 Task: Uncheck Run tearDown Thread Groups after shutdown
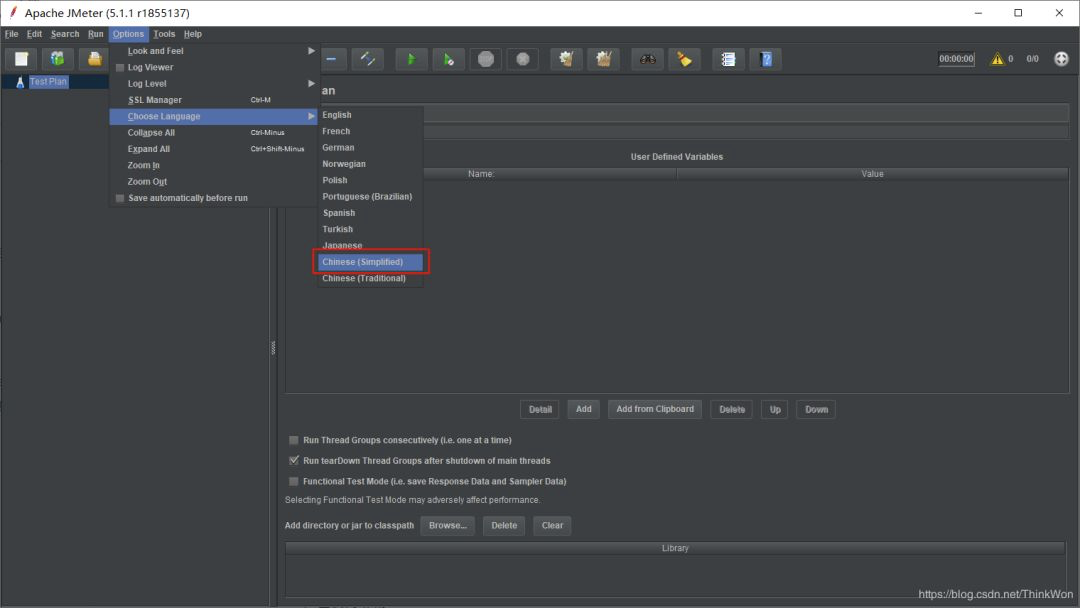[294, 461]
